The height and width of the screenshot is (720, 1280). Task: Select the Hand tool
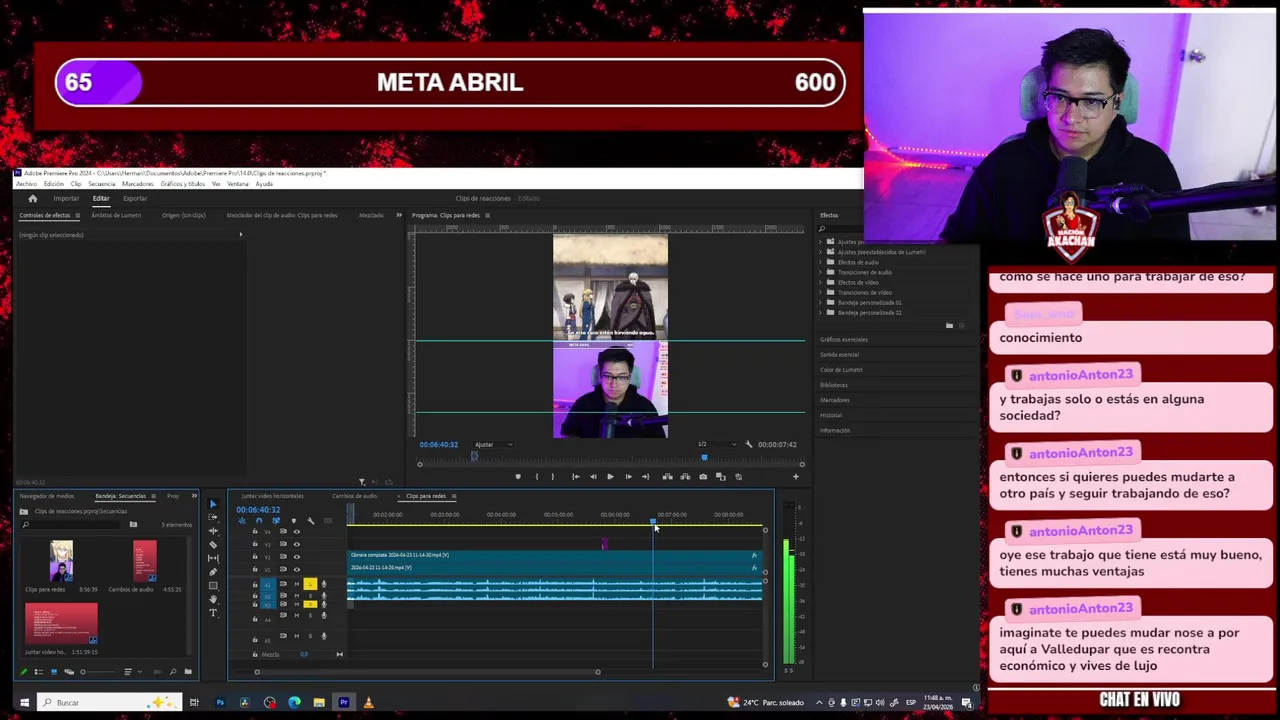coord(213,599)
